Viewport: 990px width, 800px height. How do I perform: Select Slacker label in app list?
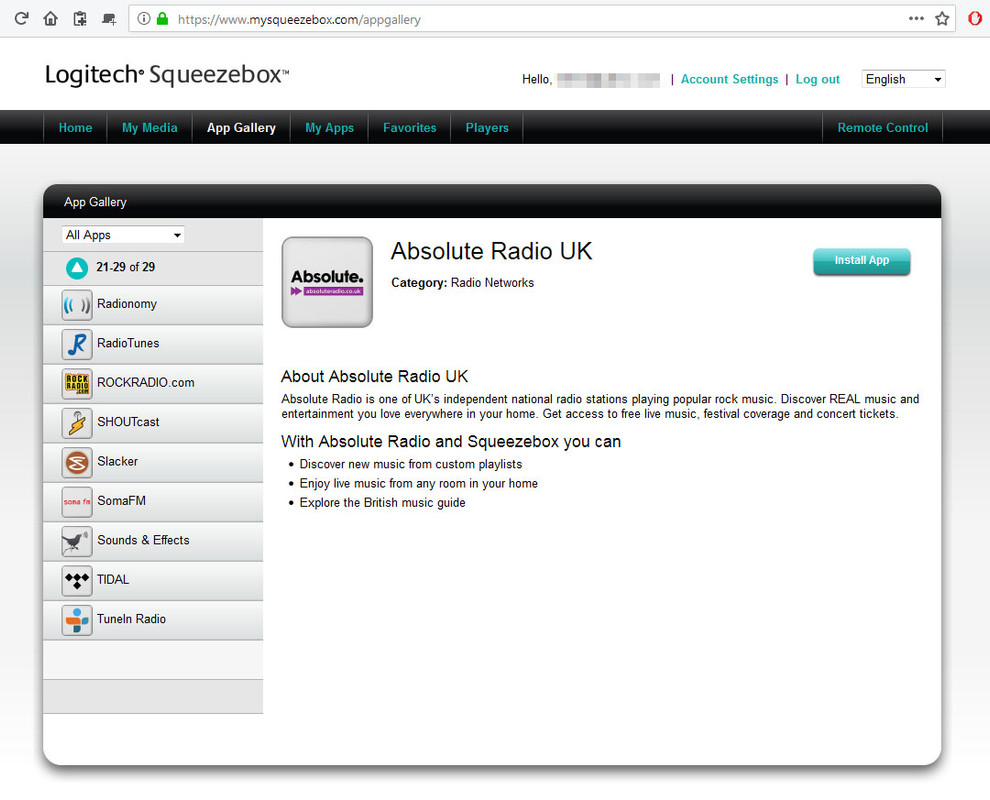click(117, 461)
